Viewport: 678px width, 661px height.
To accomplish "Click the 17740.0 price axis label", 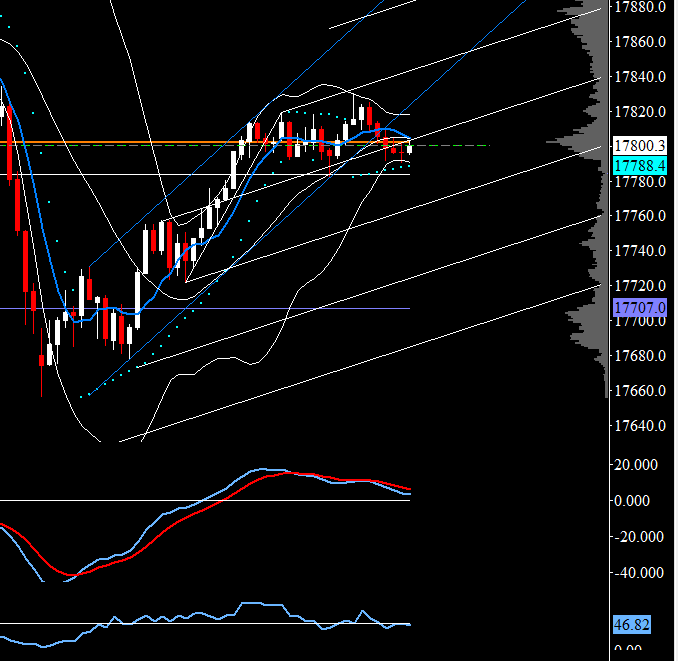I will point(640,251).
